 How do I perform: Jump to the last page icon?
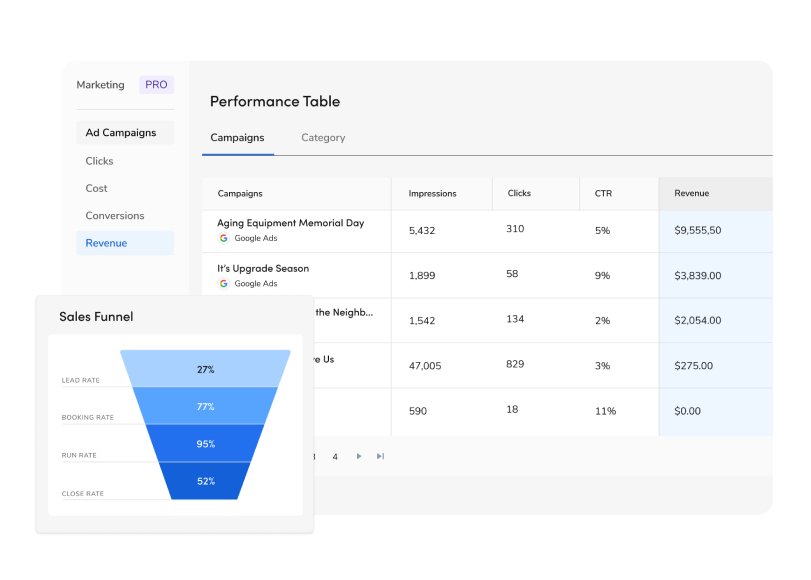click(x=381, y=456)
